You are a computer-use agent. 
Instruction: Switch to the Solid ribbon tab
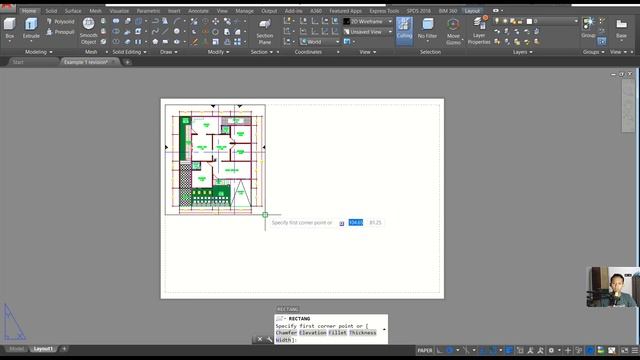tap(51, 11)
